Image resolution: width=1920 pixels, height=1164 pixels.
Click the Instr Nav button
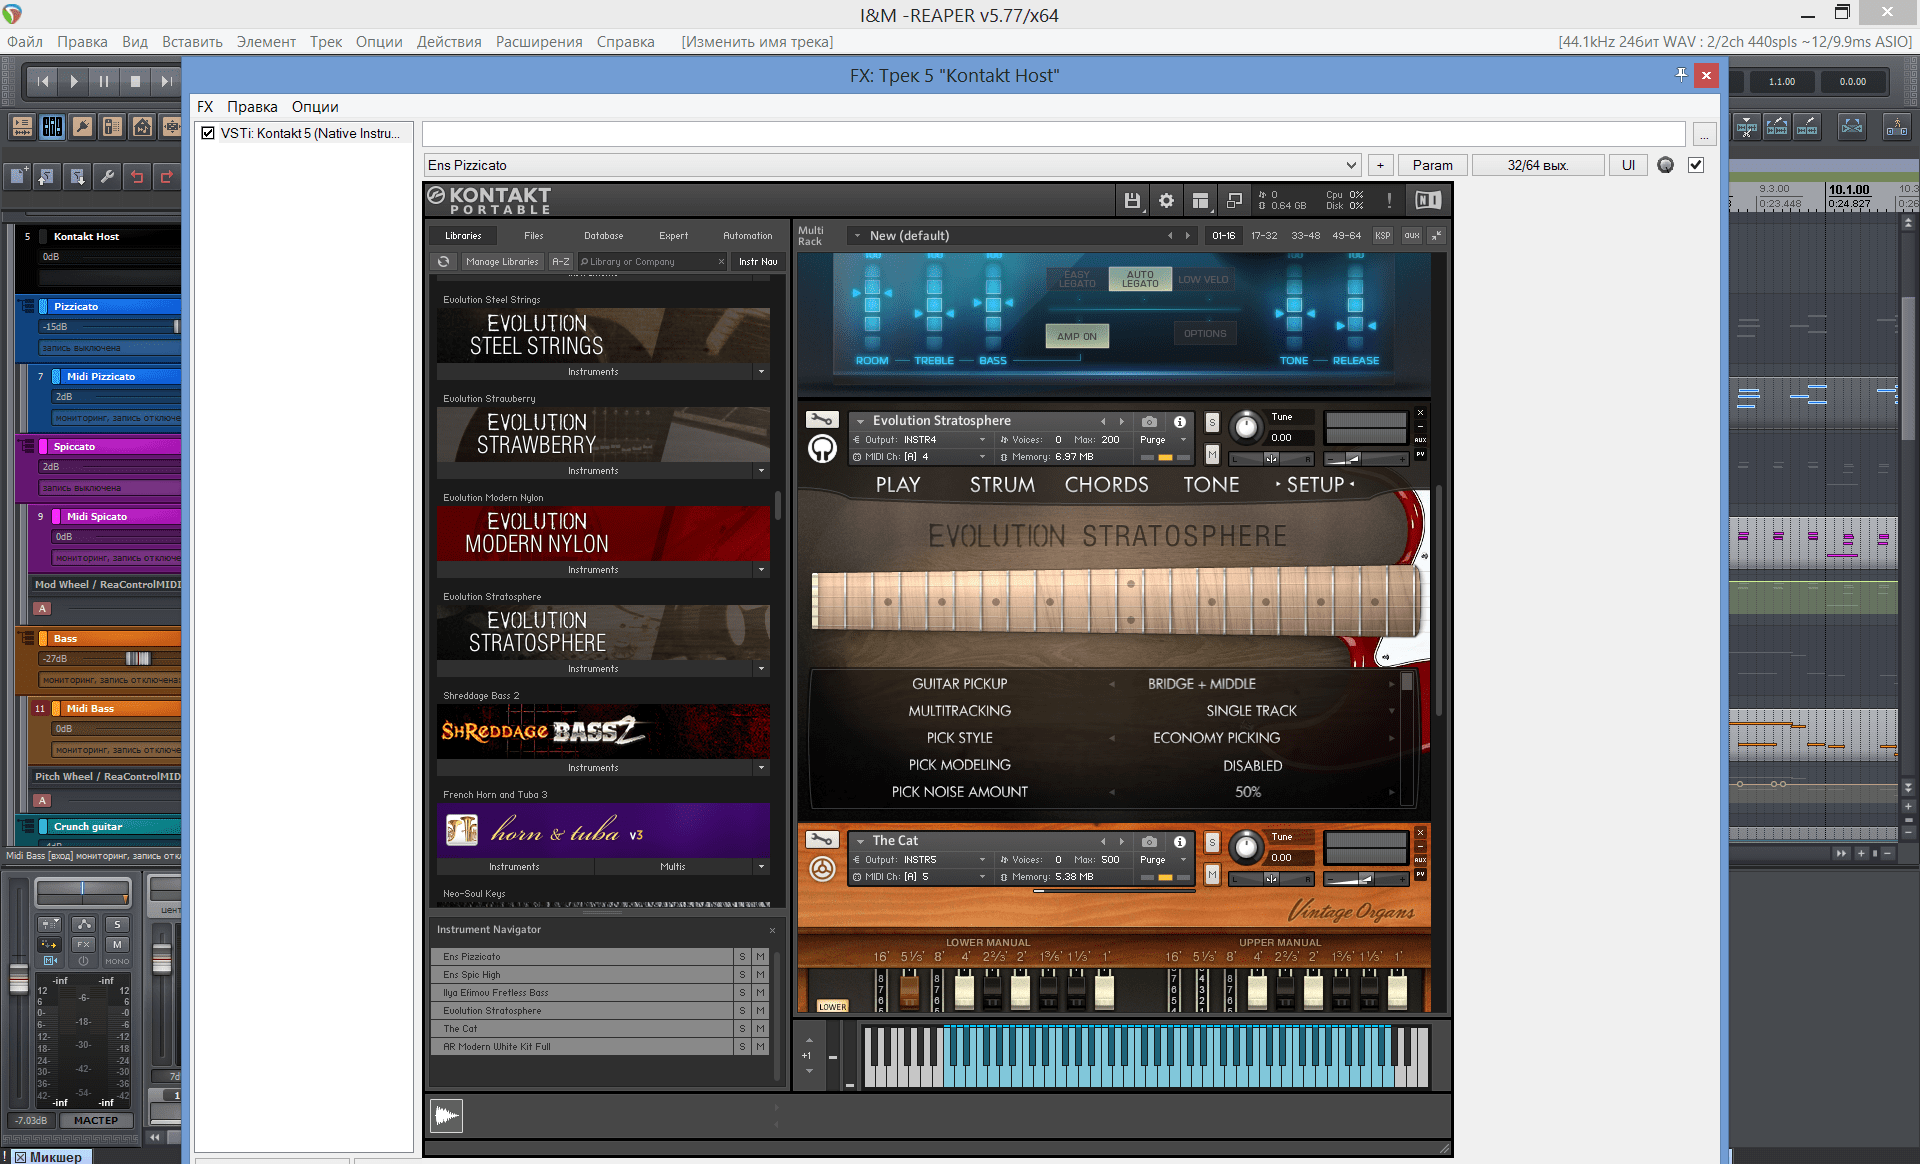pos(758,262)
